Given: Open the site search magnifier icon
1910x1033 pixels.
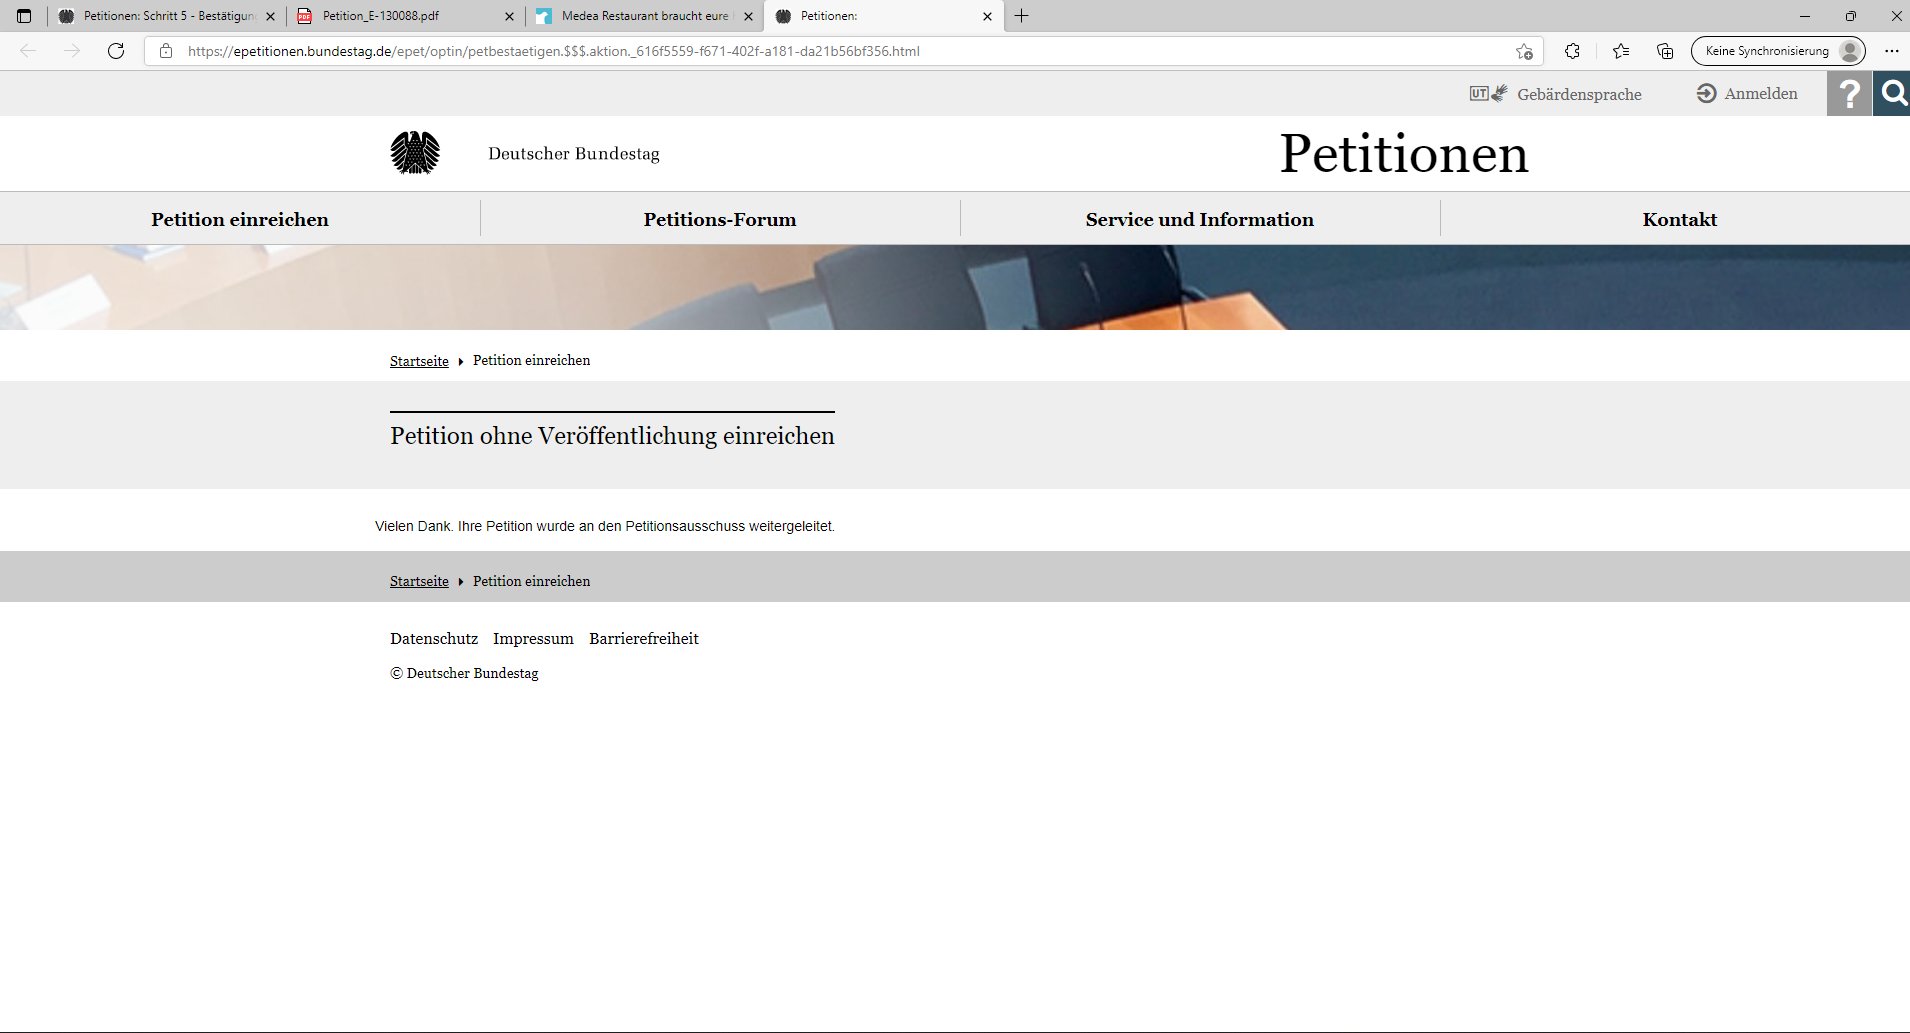Looking at the screenshot, I should [x=1892, y=94].
